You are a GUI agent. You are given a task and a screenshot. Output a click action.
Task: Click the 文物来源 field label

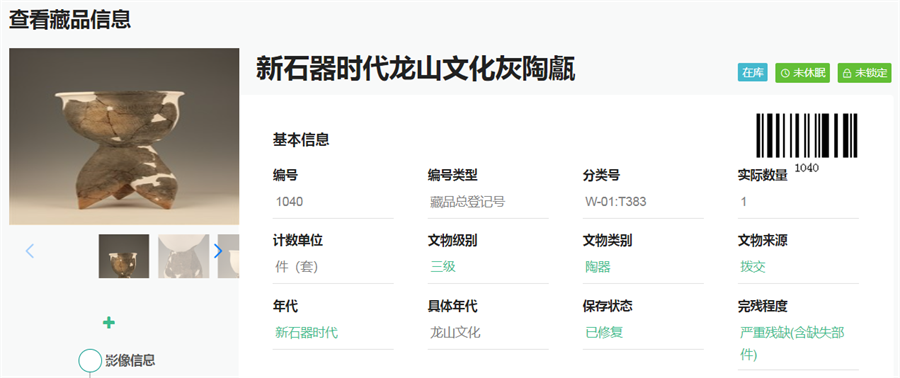[x=763, y=241]
